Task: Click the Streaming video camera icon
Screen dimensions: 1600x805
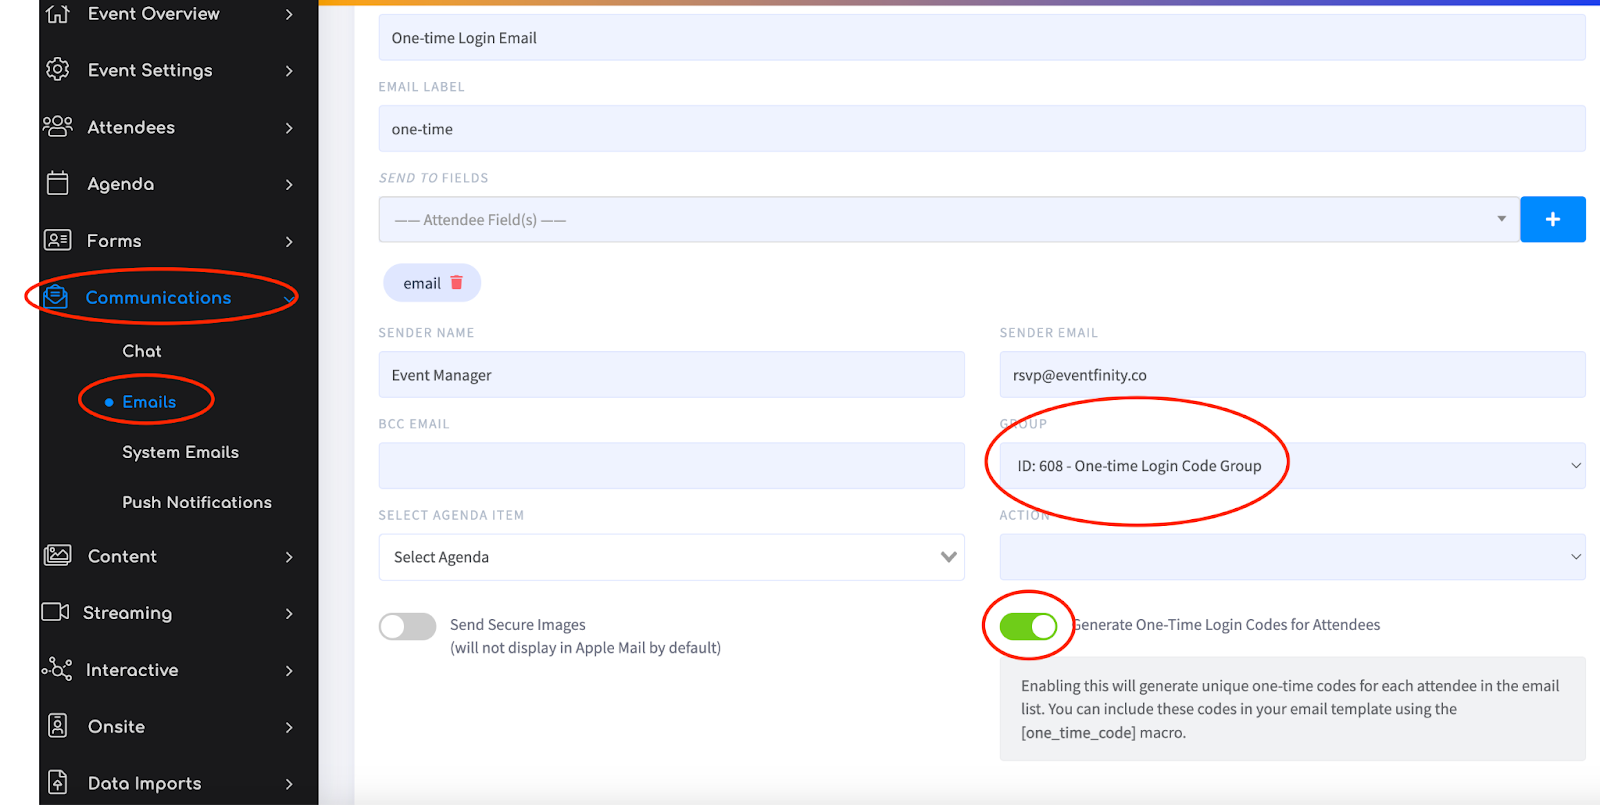Action: 55,612
